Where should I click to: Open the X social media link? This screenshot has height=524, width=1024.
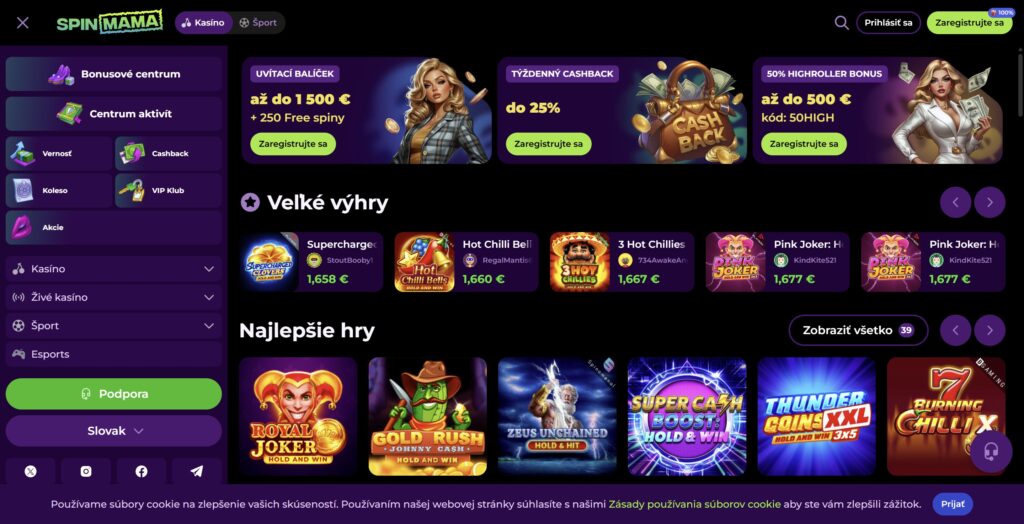pyautogui.click(x=31, y=471)
